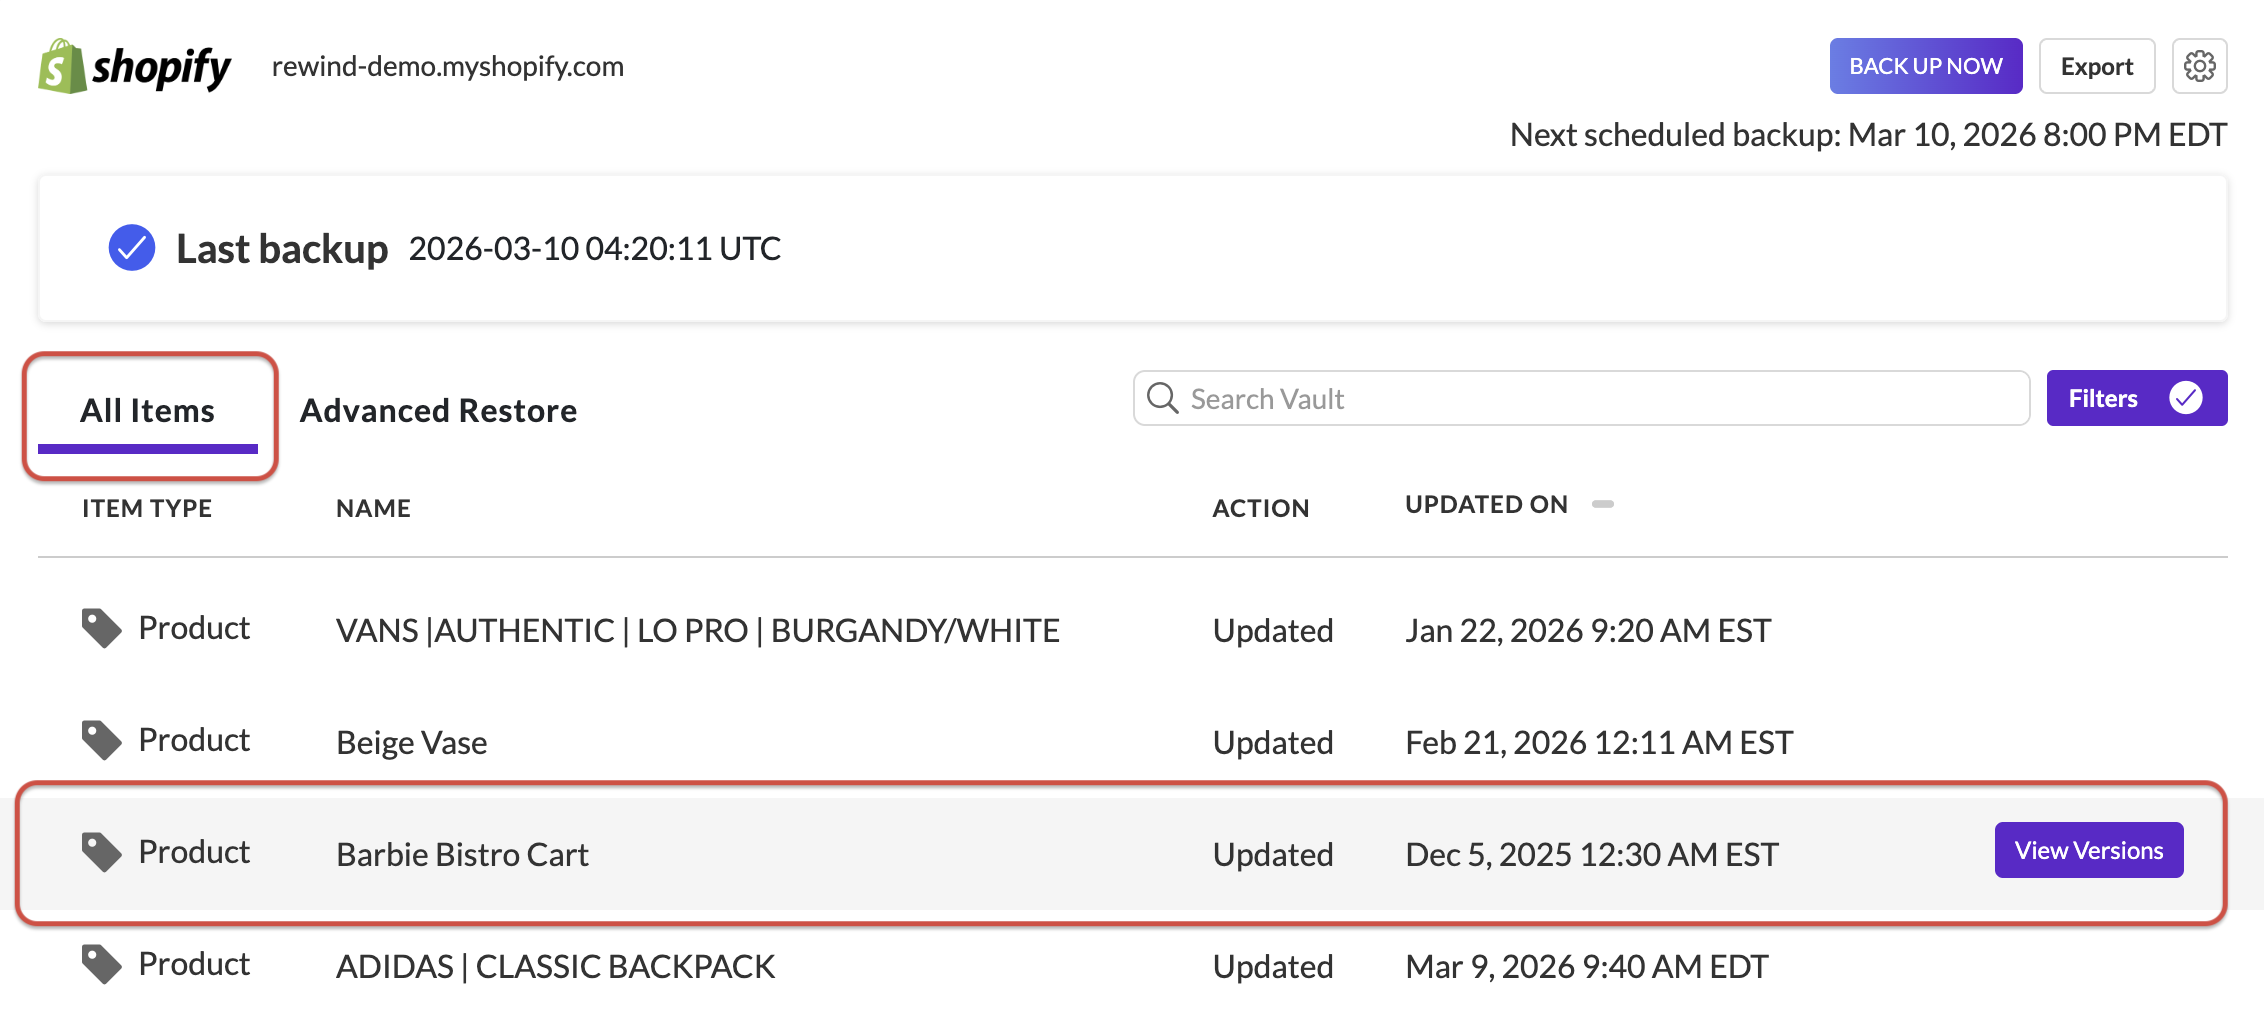
Task: Click the purple underline below All Items
Action: (147, 451)
